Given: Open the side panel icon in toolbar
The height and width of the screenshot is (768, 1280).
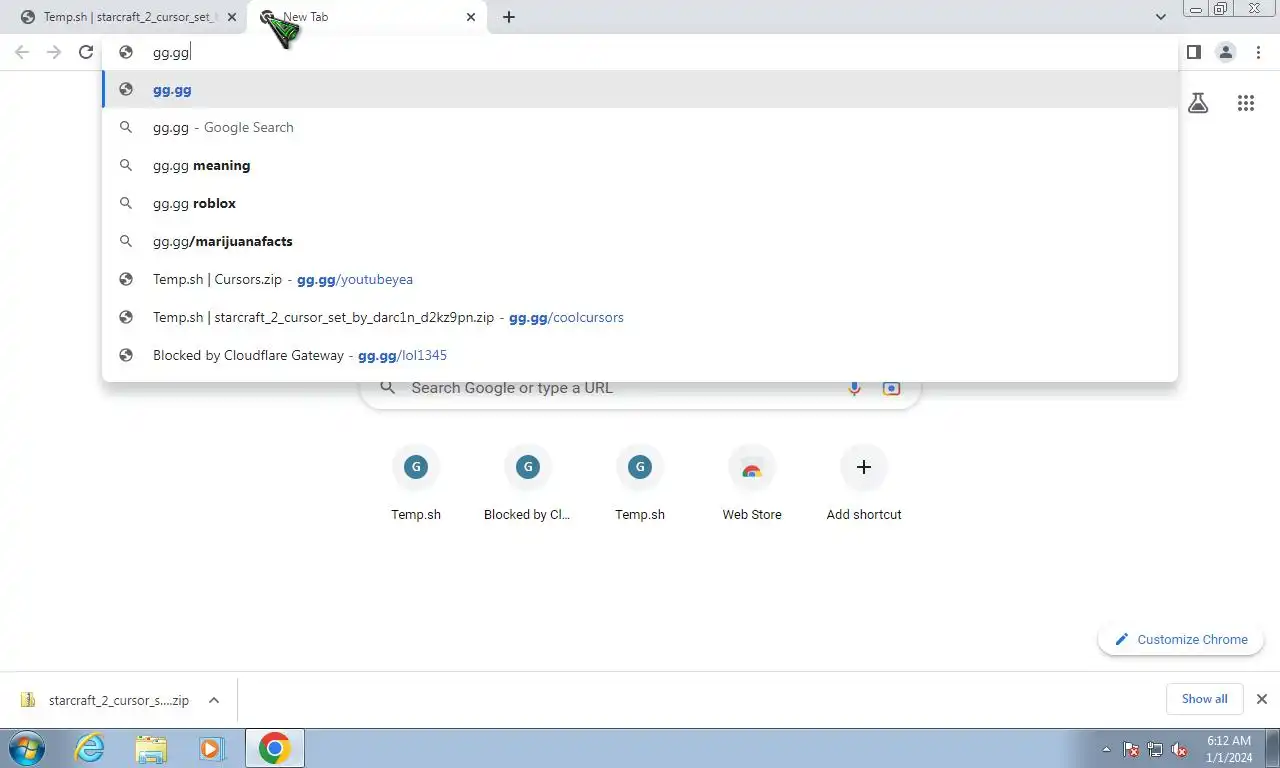Looking at the screenshot, I should (x=1193, y=52).
